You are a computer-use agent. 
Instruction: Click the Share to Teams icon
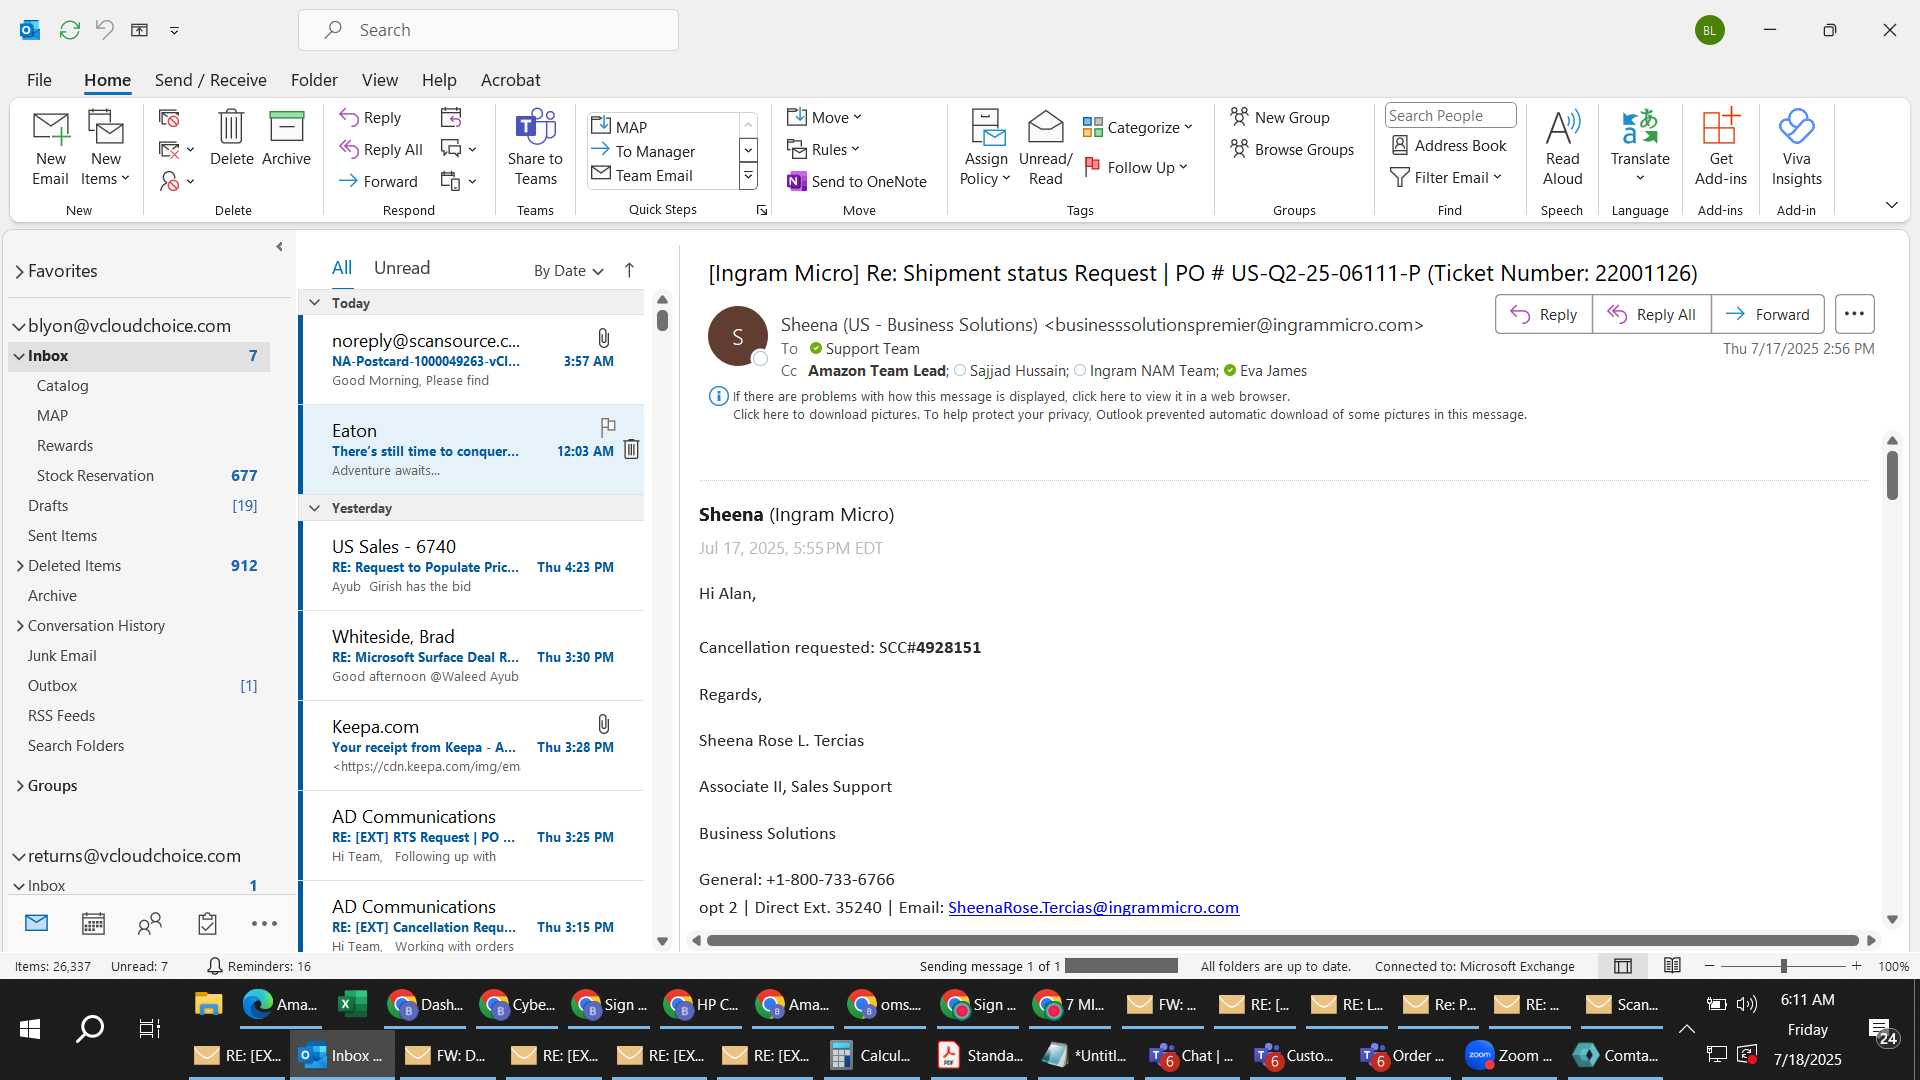535,148
